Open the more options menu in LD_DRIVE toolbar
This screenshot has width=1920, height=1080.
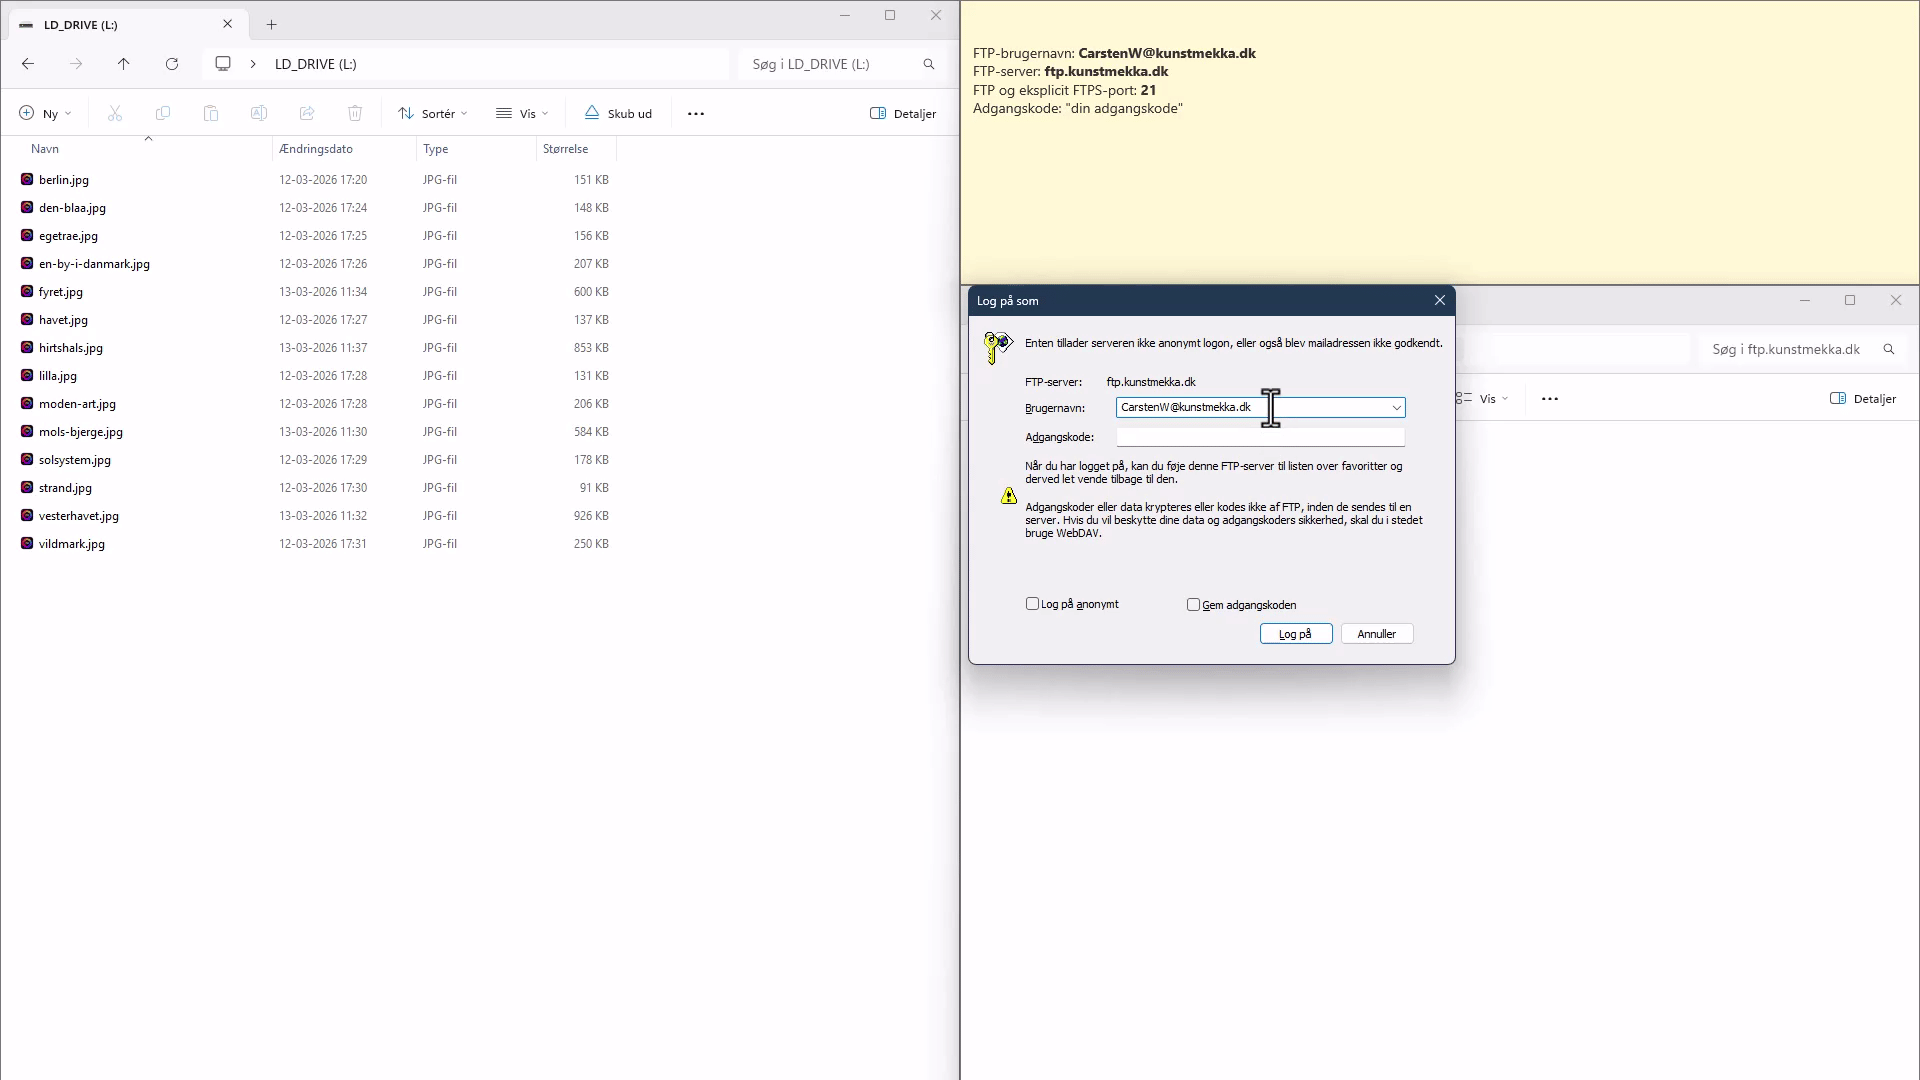(x=696, y=114)
